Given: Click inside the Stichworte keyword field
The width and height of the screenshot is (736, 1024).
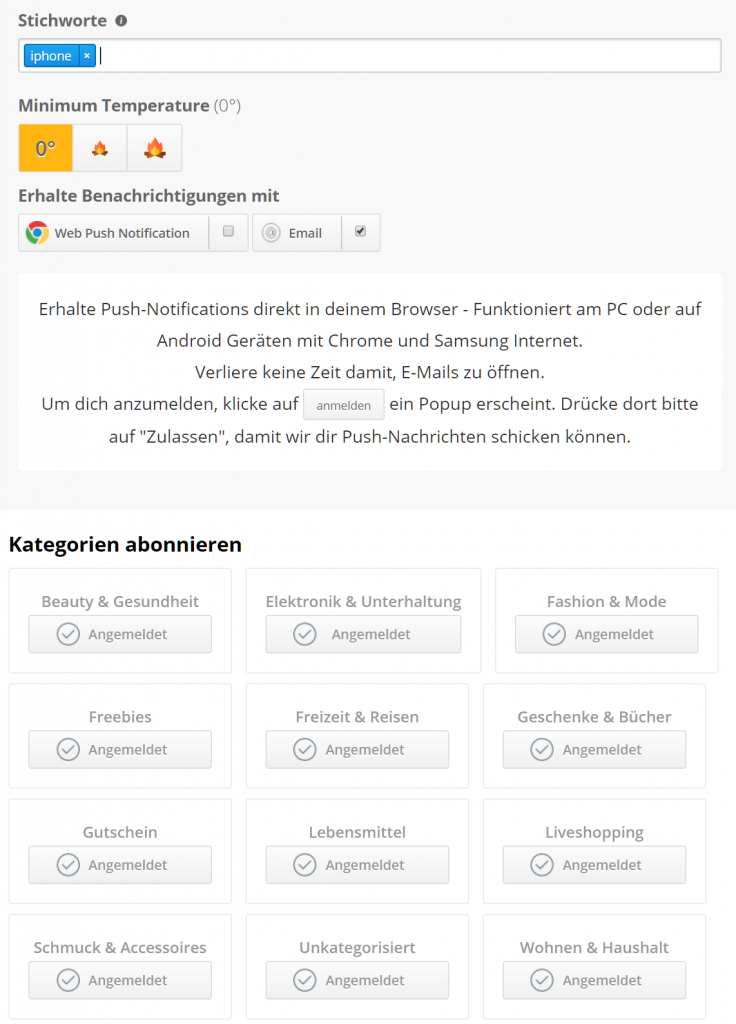Looking at the screenshot, I should coord(400,56).
